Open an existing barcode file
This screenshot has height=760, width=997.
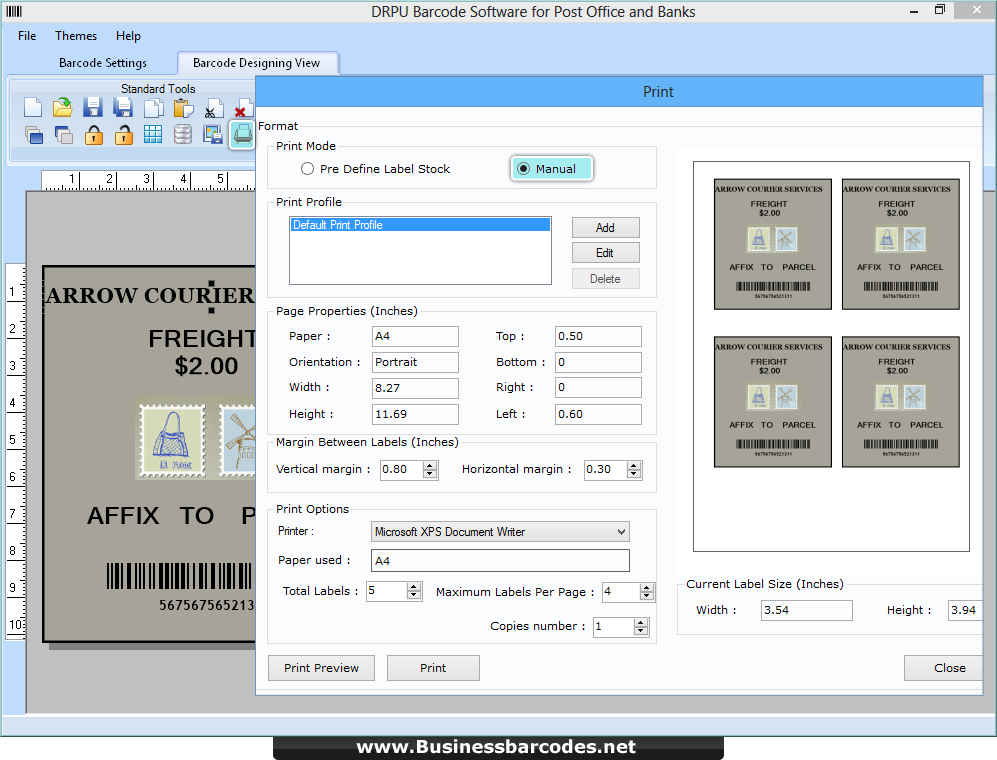coord(63,107)
